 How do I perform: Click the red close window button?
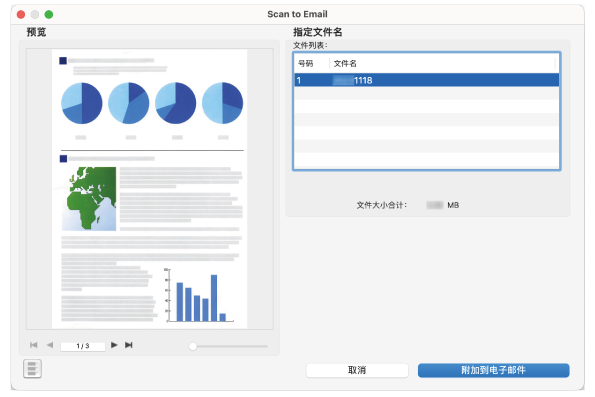click(21, 14)
